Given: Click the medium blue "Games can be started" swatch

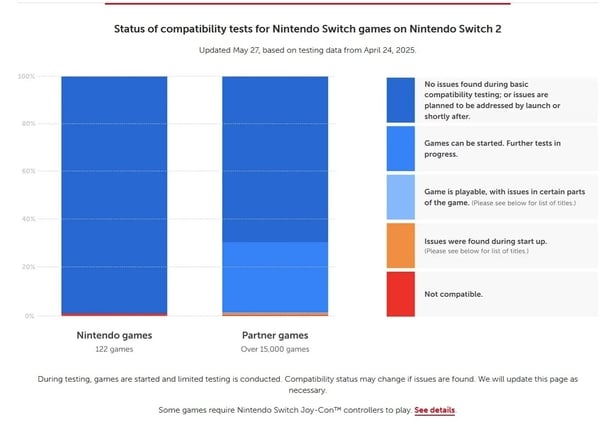Looking at the screenshot, I should click(403, 149).
